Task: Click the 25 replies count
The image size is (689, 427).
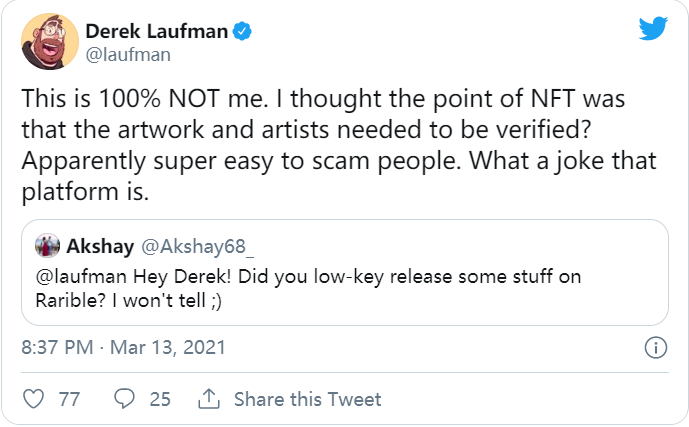Action: (160, 399)
